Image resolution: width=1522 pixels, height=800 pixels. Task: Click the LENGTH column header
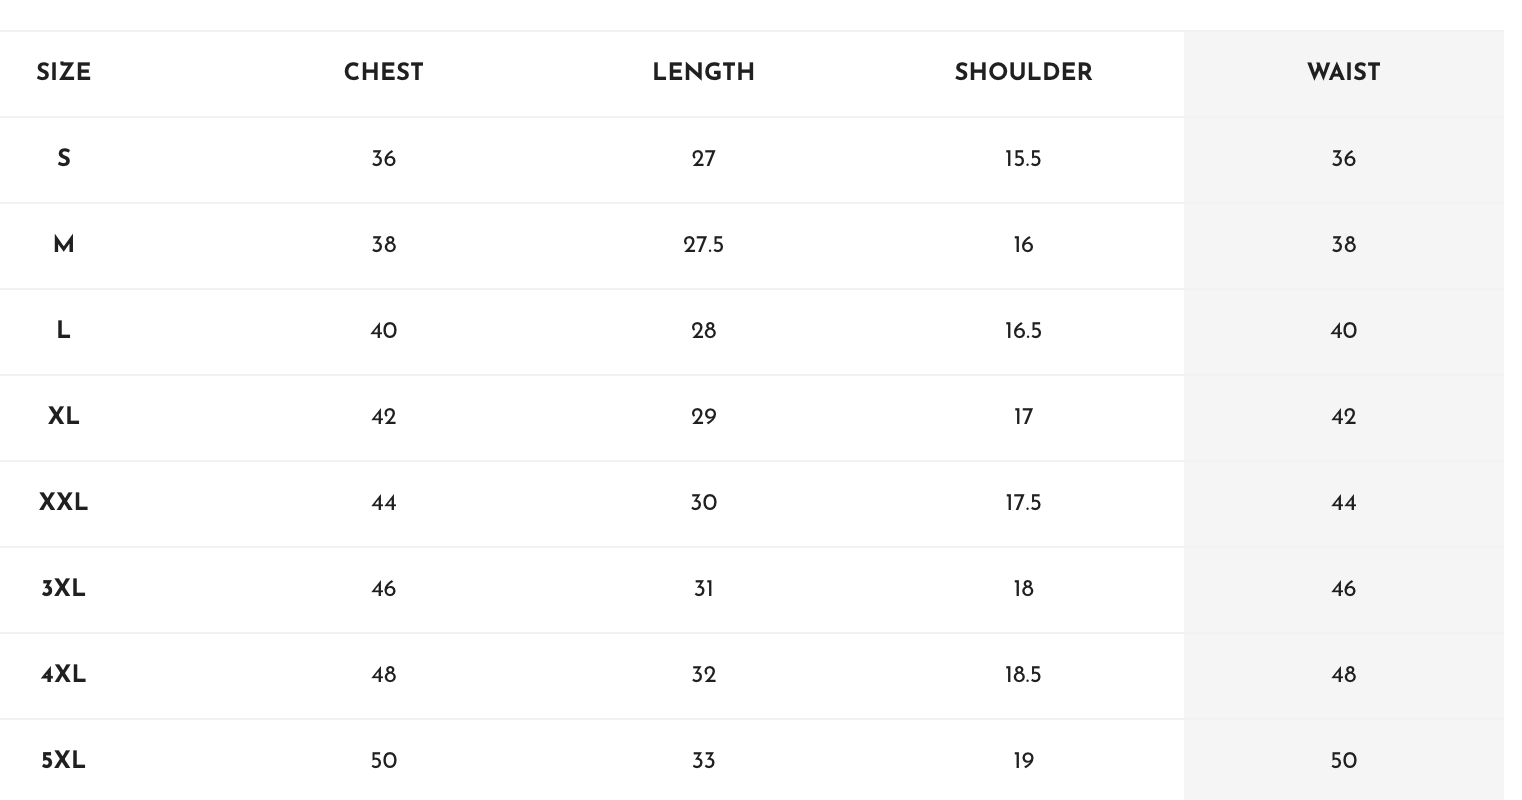pos(703,73)
